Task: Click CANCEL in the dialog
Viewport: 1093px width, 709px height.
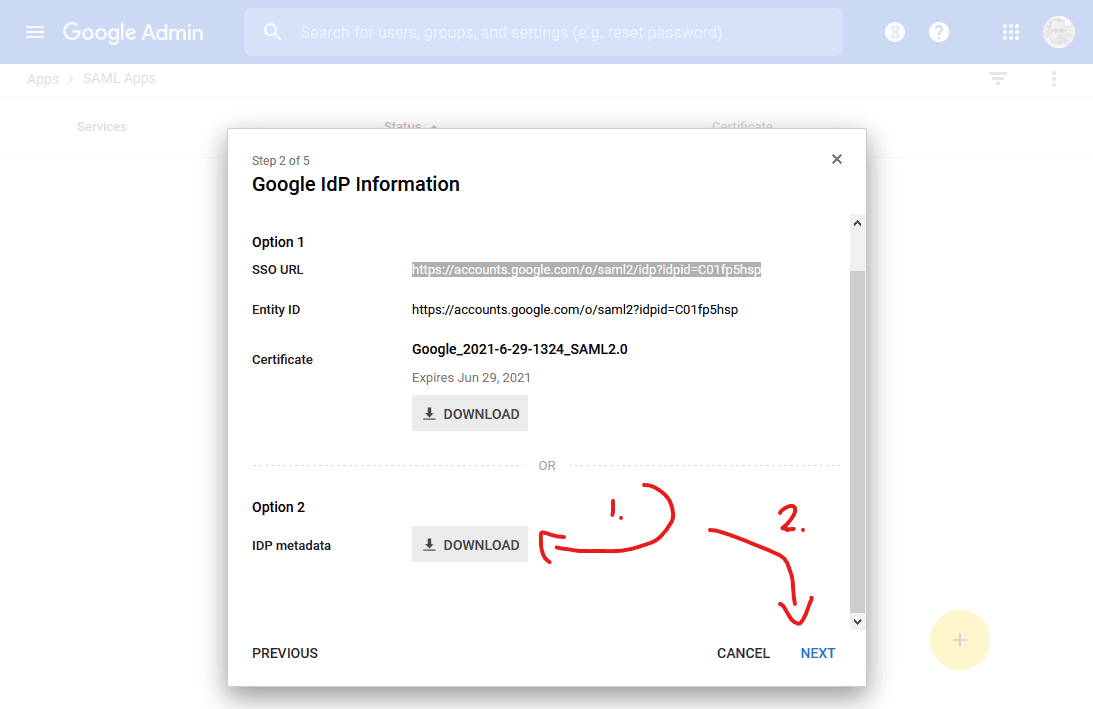Action: click(x=743, y=653)
